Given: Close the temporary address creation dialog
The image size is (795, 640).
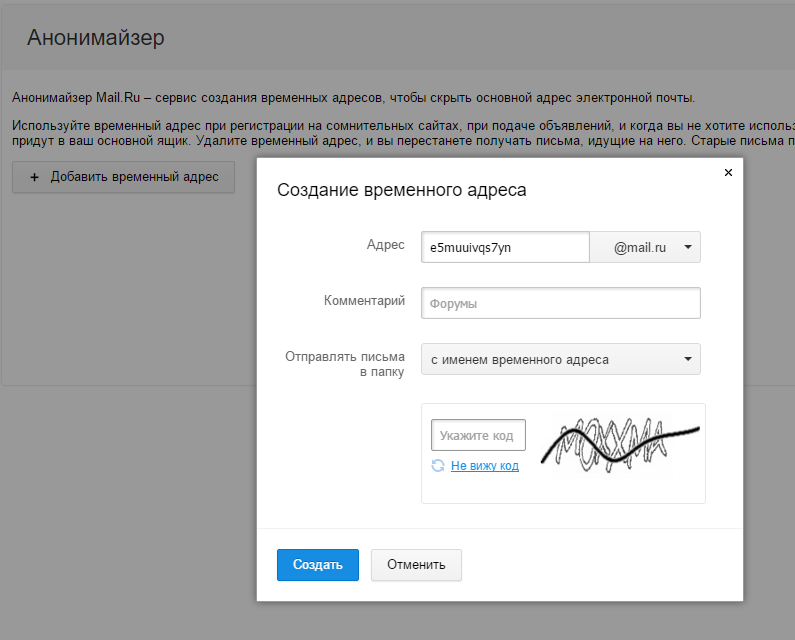Looking at the screenshot, I should click(x=728, y=173).
